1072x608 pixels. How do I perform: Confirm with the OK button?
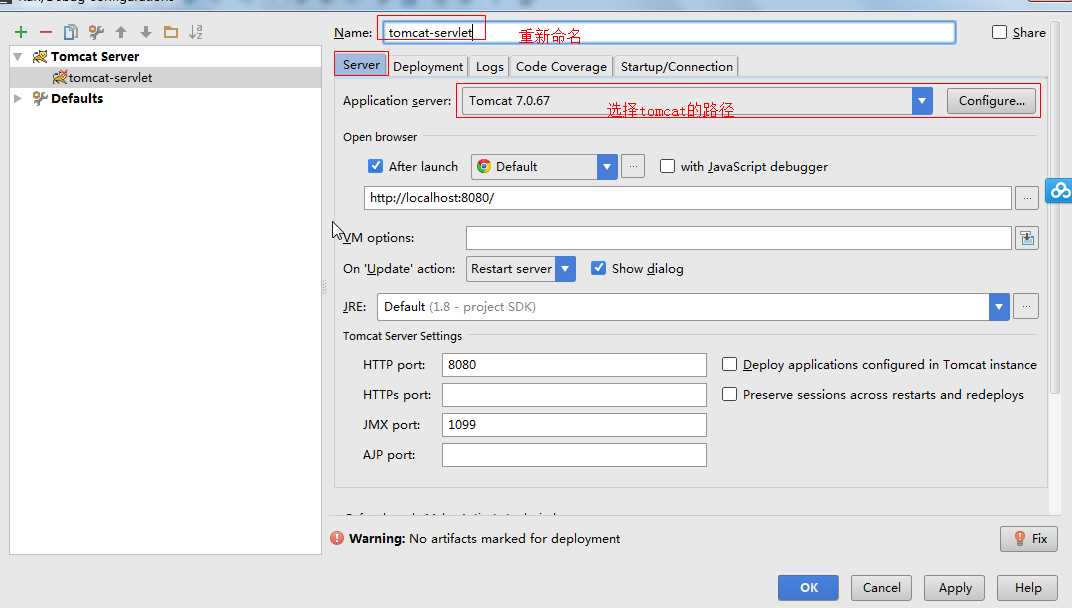click(808, 587)
